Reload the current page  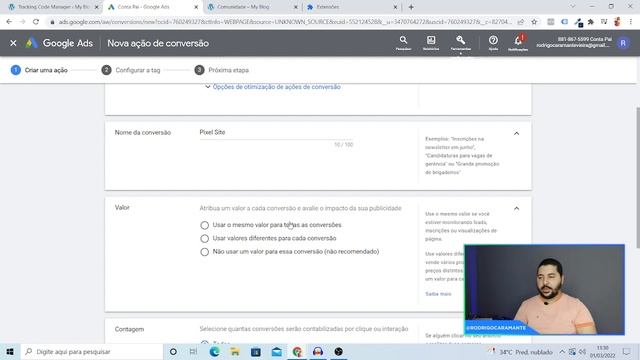(x=36, y=22)
